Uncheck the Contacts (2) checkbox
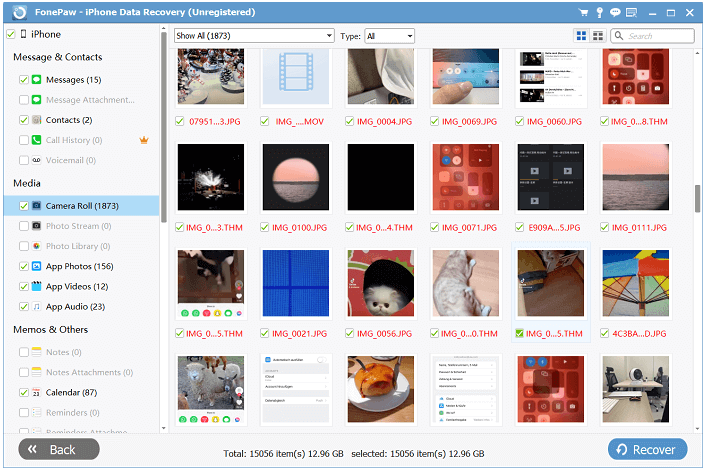Image resolution: width=704 pixels, height=471 pixels. pos(24,120)
